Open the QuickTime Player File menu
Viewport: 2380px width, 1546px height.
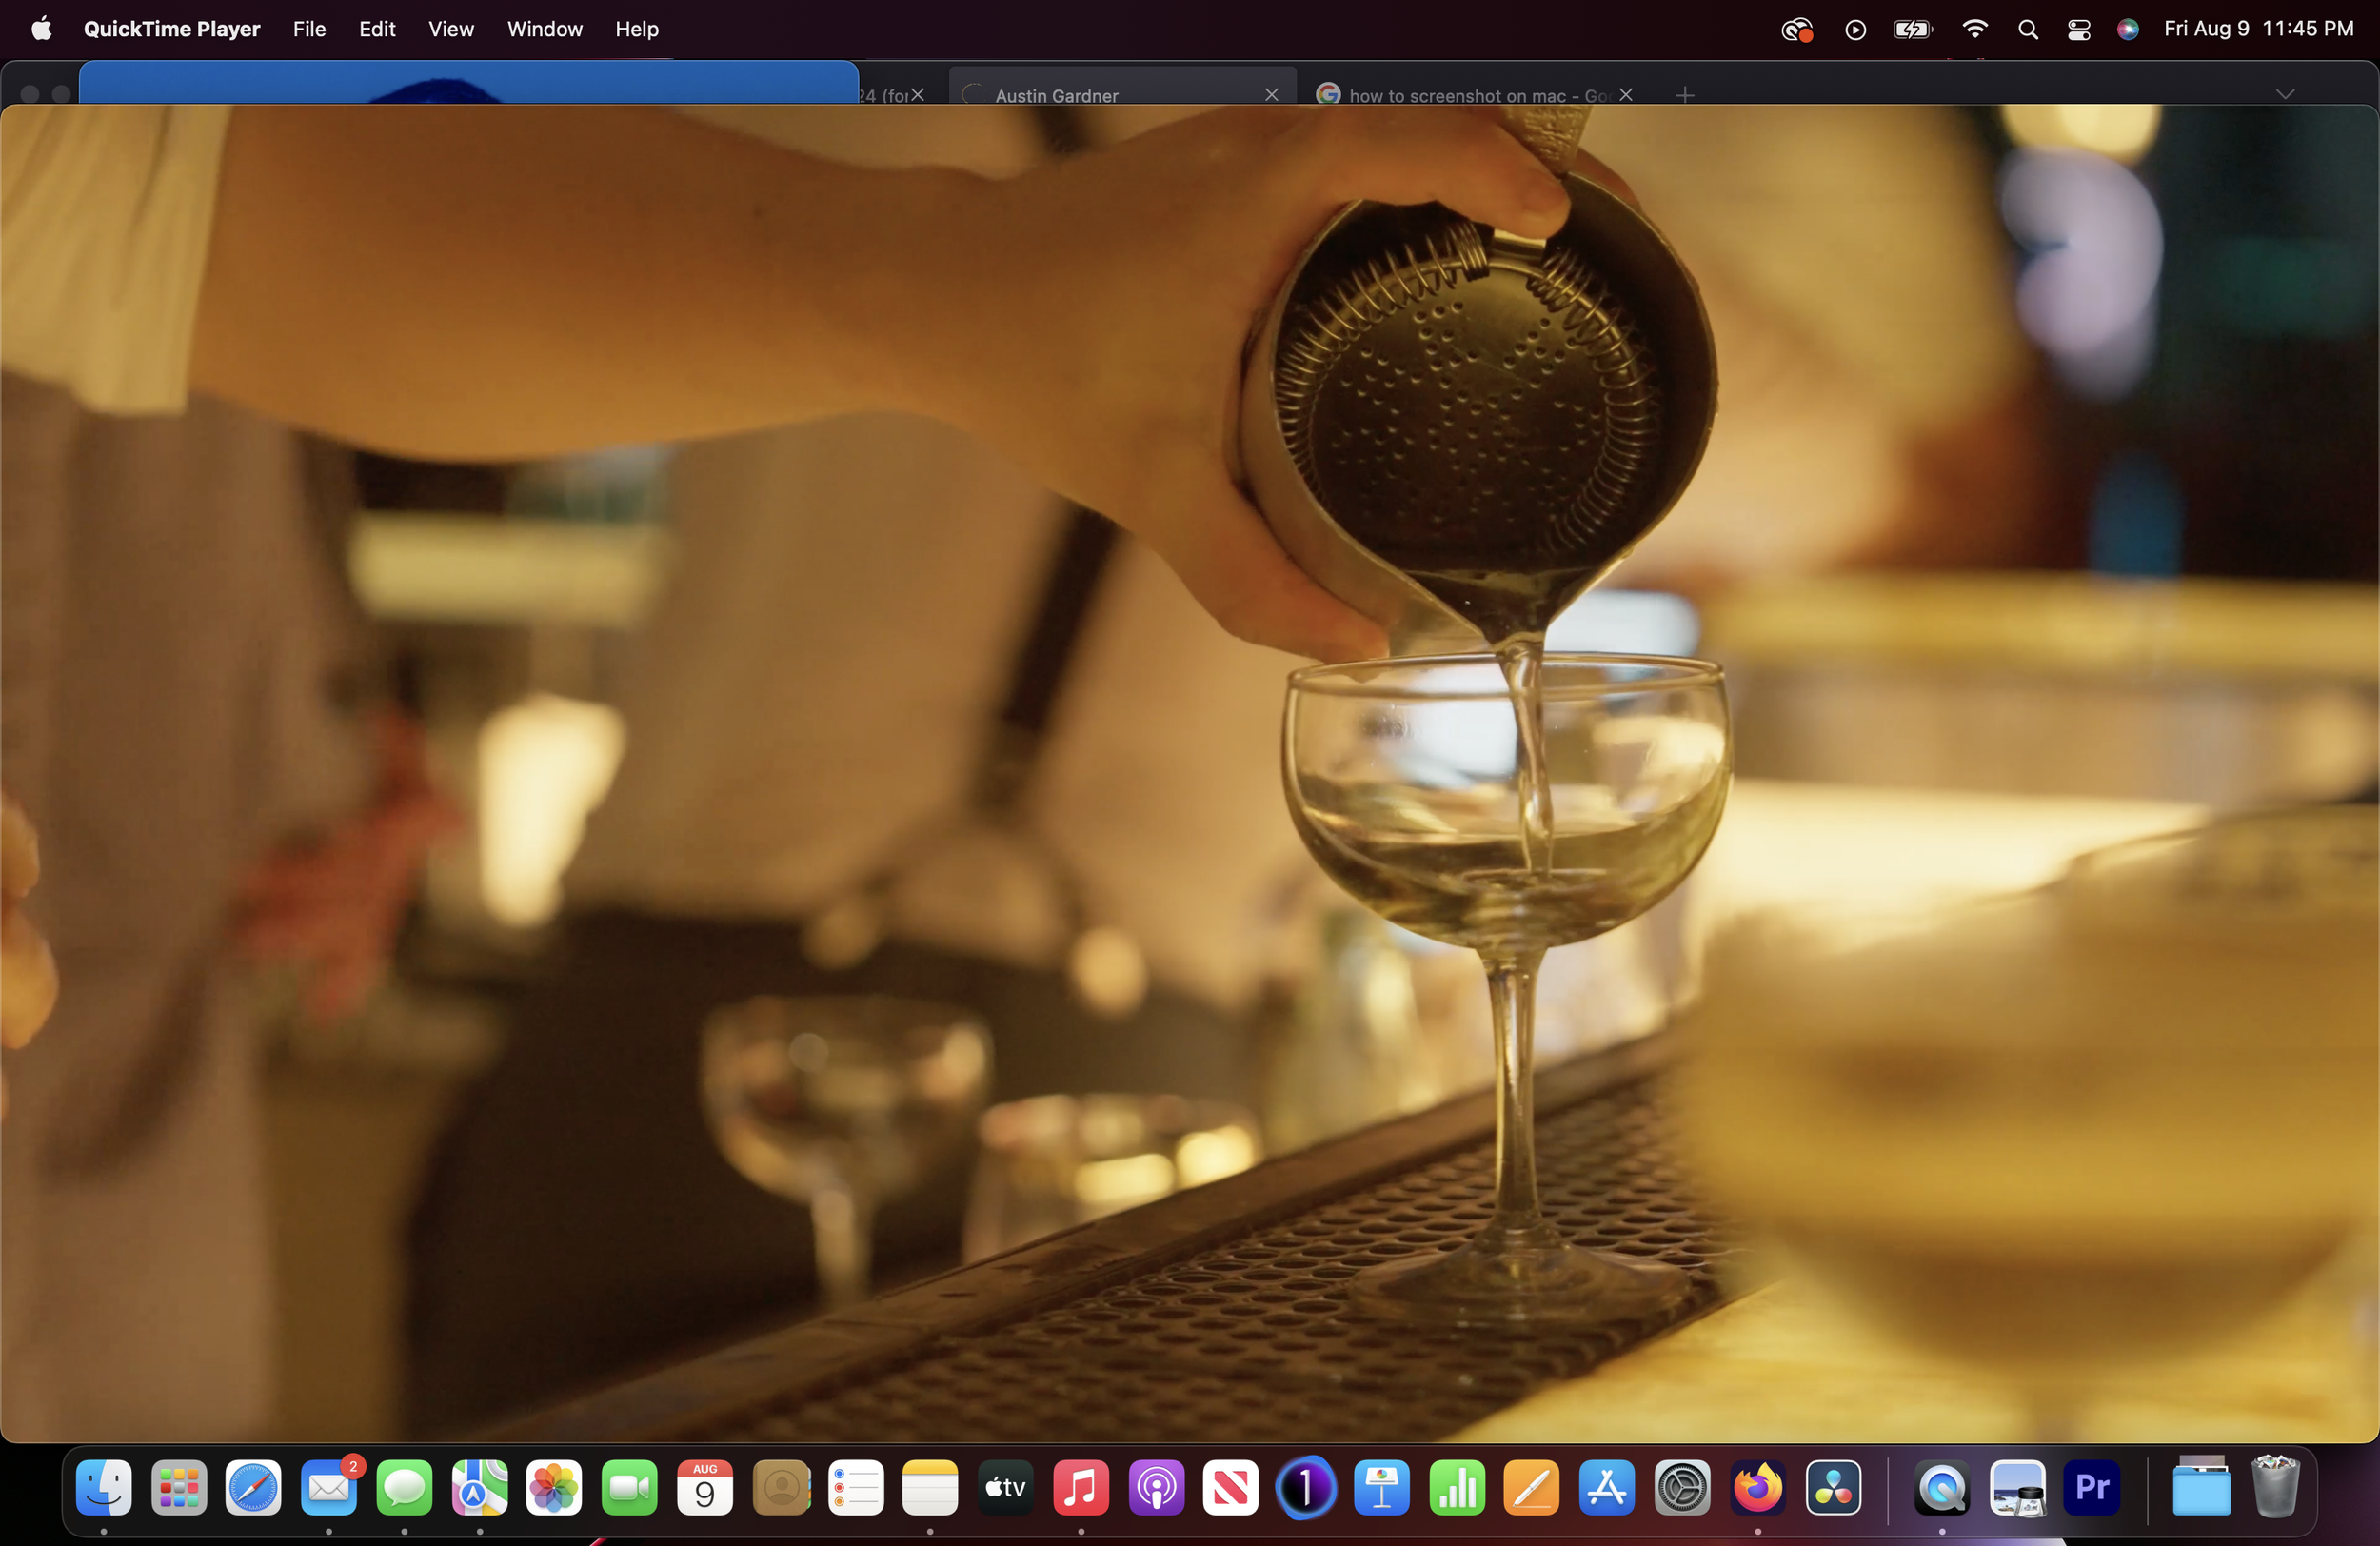coord(309,29)
